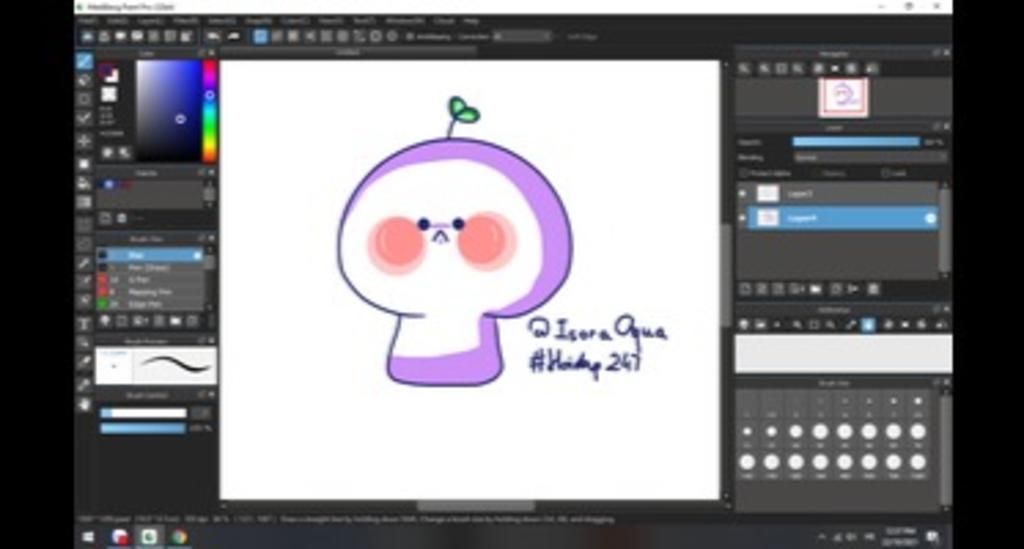Open the File menu
This screenshot has width=1024, height=549.
[88, 21]
